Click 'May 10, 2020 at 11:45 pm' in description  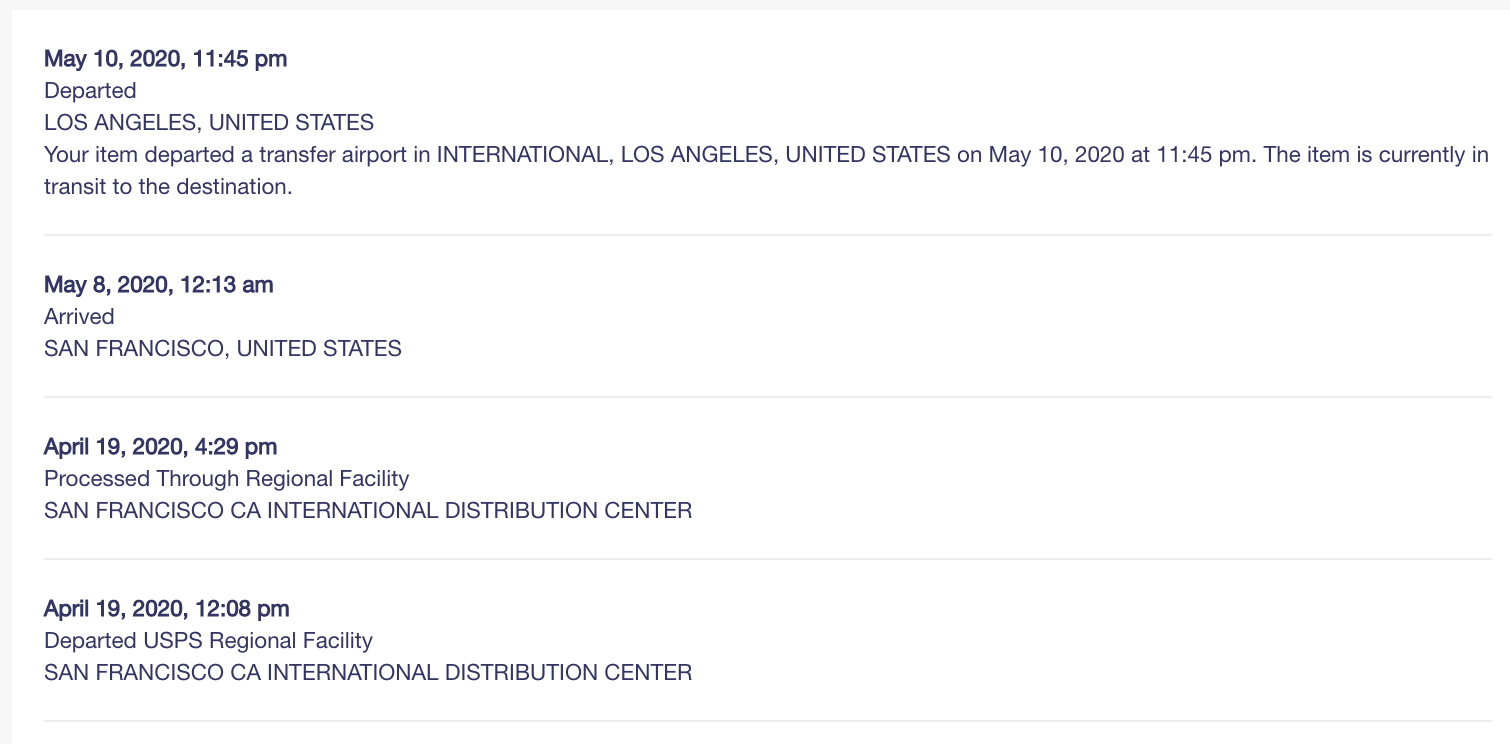point(1120,155)
